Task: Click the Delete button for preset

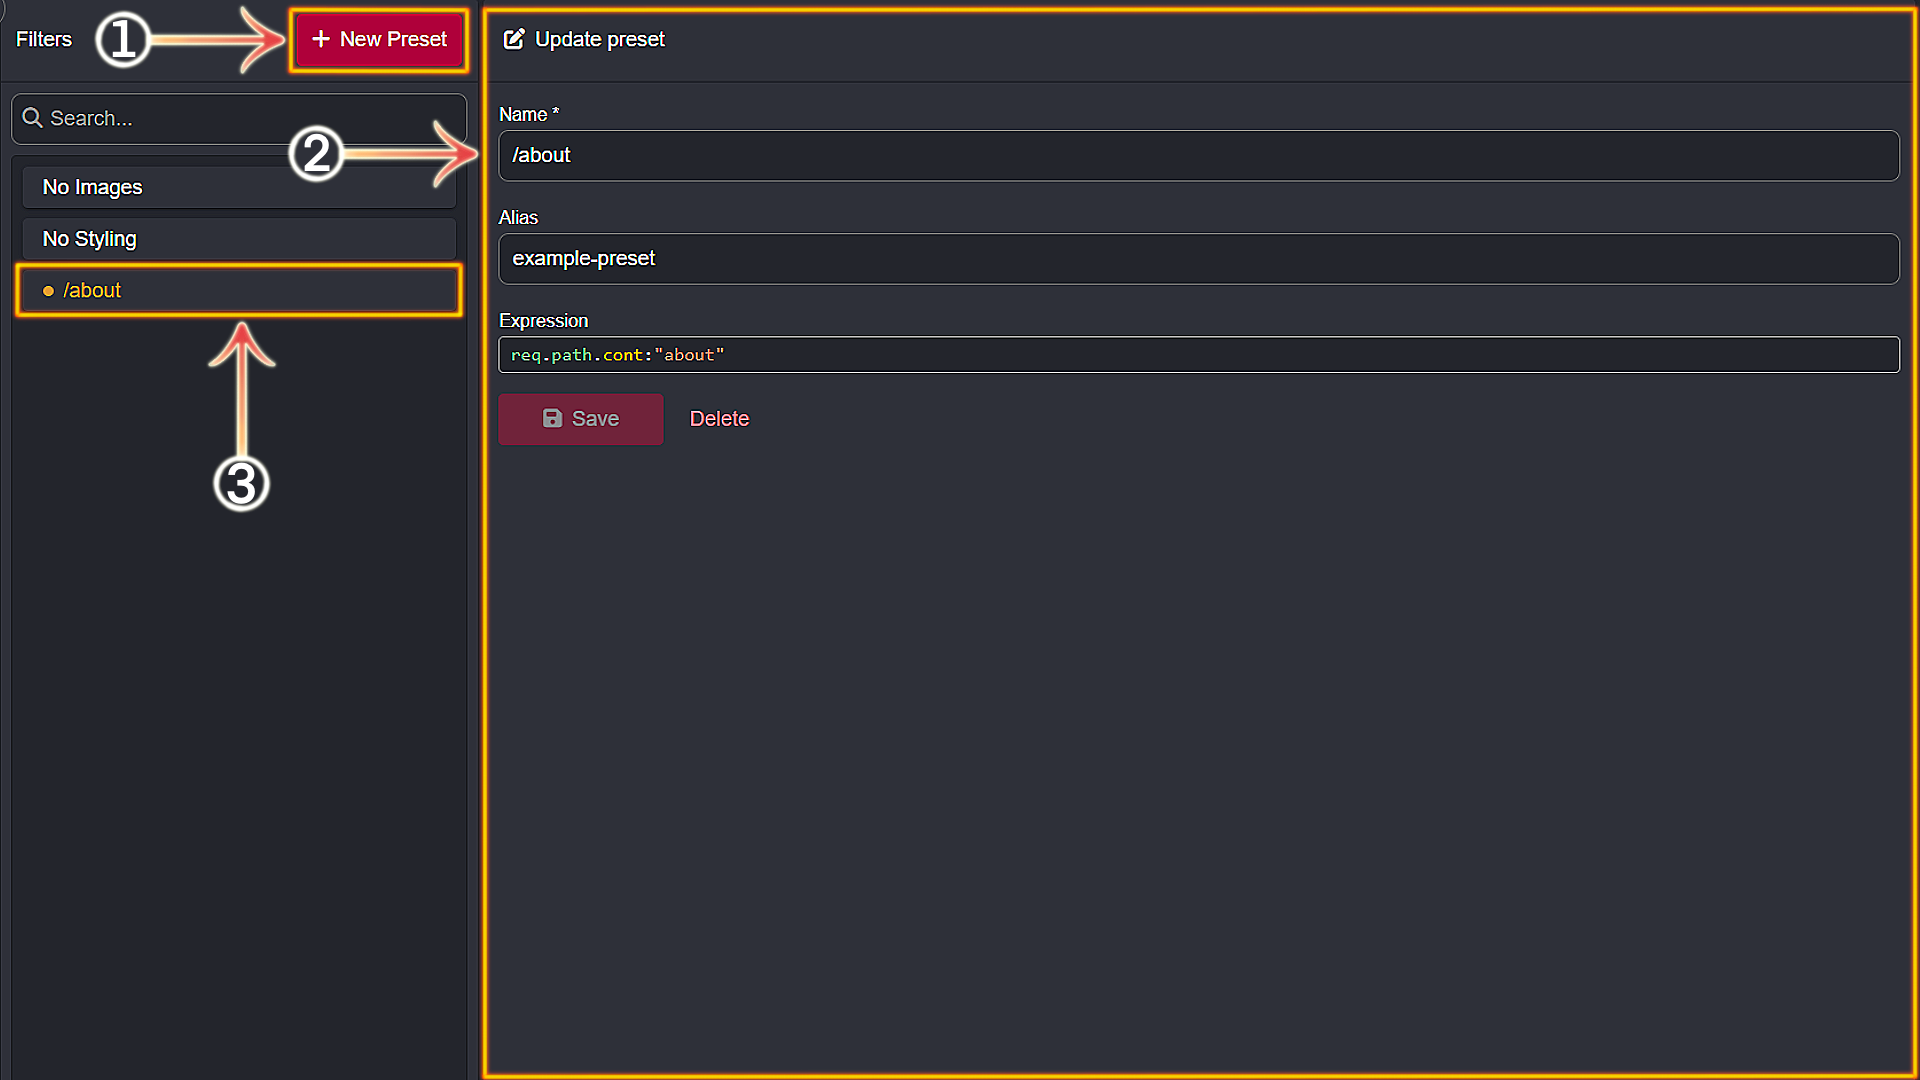Action: tap(719, 418)
